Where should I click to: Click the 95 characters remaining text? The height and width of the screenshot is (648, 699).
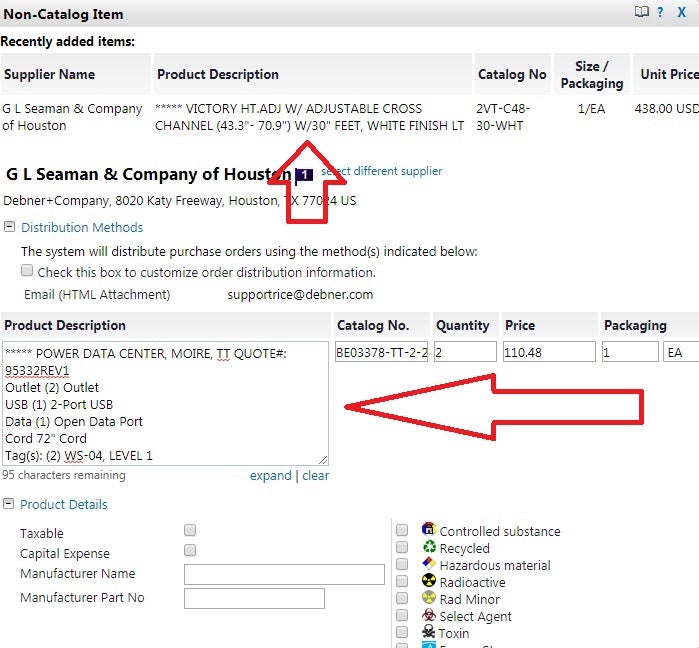(x=64, y=475)
